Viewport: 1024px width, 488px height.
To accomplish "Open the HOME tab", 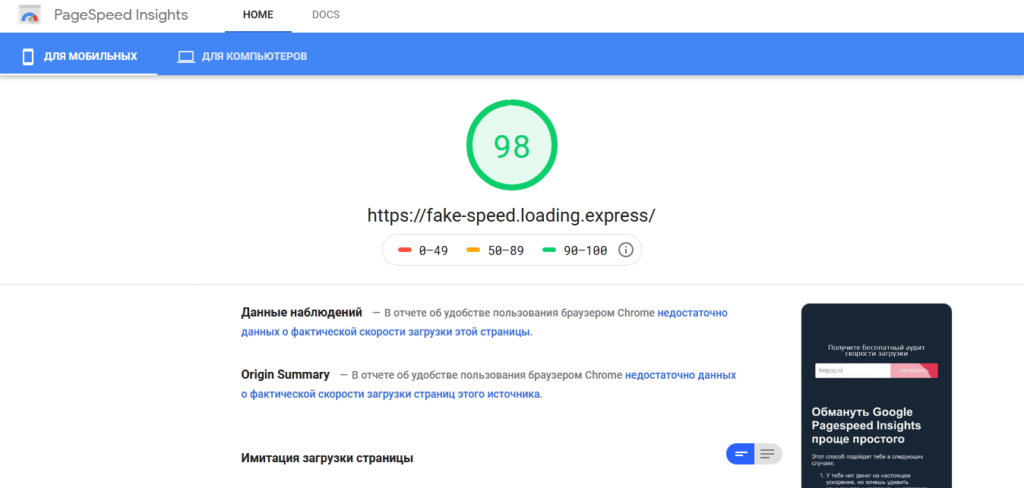I will tap(257, 17).
